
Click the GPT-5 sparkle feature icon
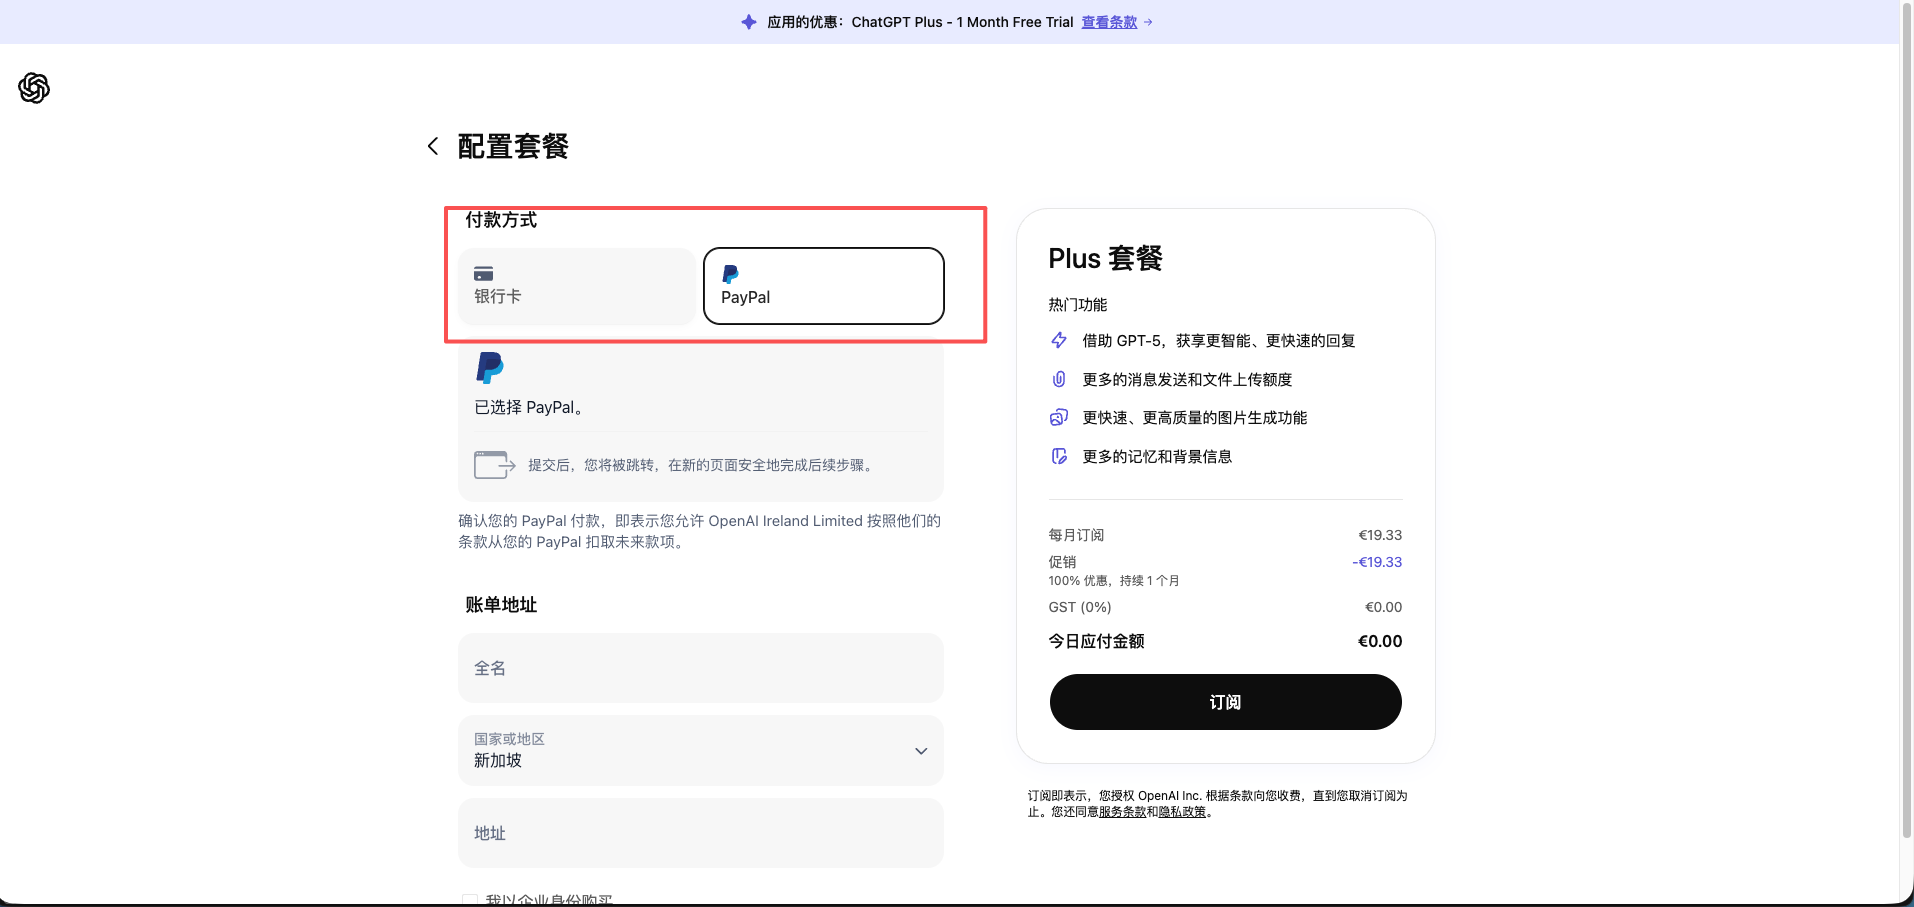click(x=1059, y=340)
